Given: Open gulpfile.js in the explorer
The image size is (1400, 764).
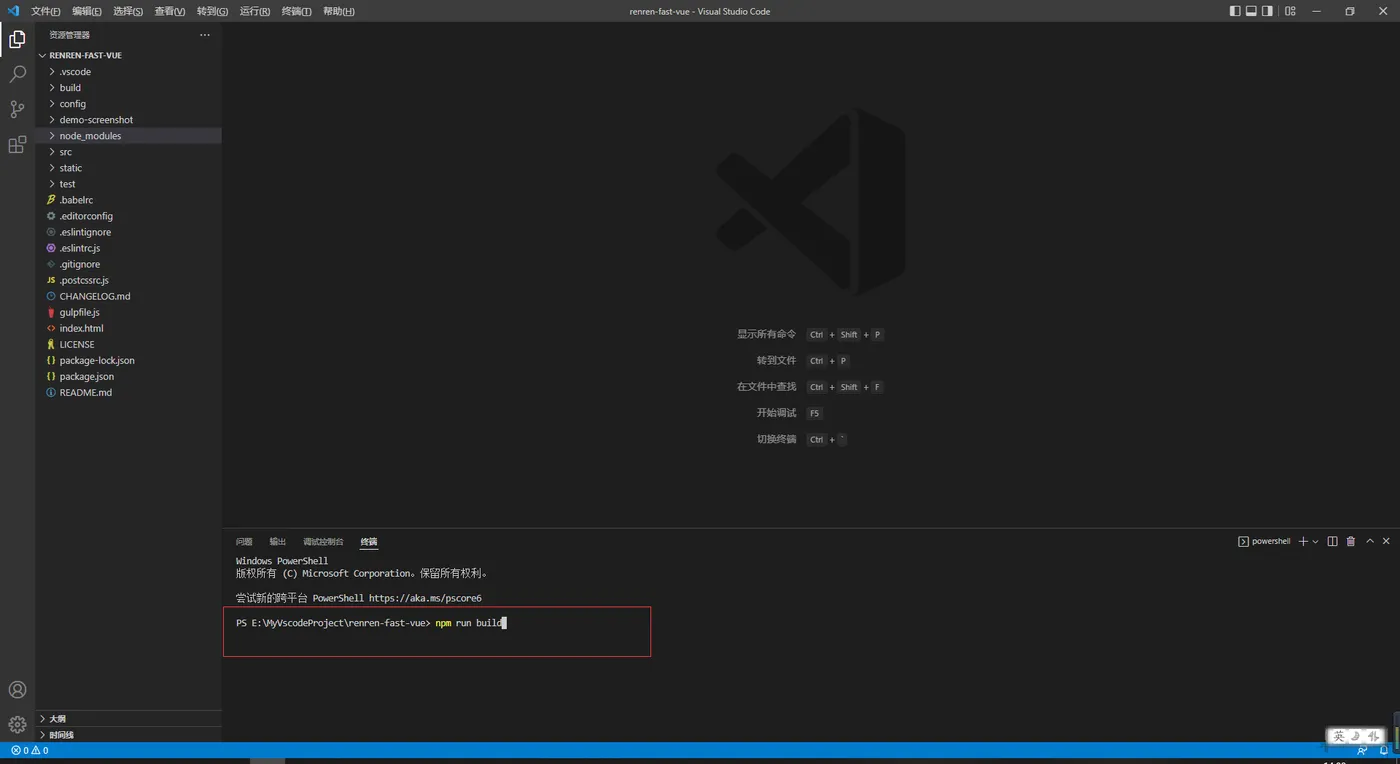Looking at the screenshot, I should 128,312.
